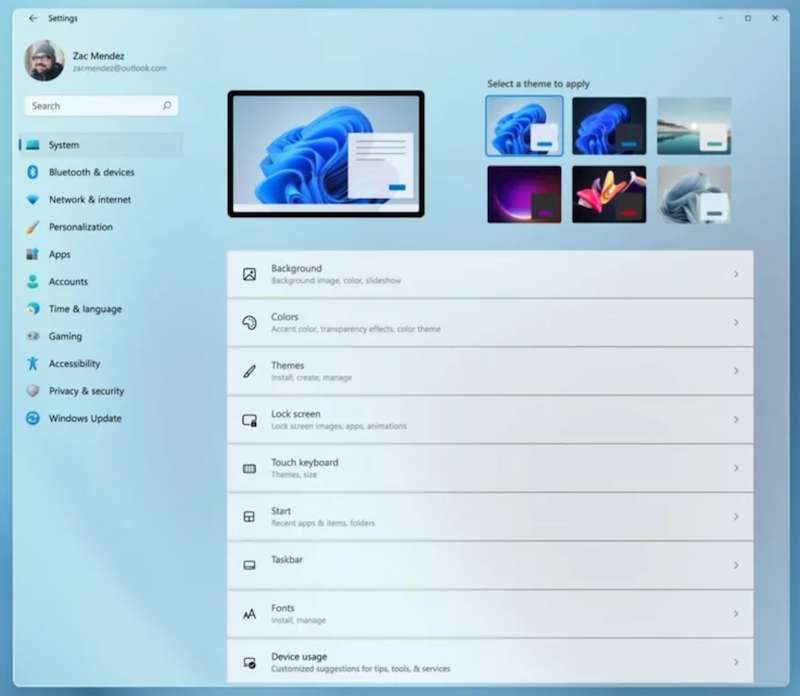Screen dimensions: 800x696
Task: Expand the Colors row chevron
Action: tap(736, 322)
